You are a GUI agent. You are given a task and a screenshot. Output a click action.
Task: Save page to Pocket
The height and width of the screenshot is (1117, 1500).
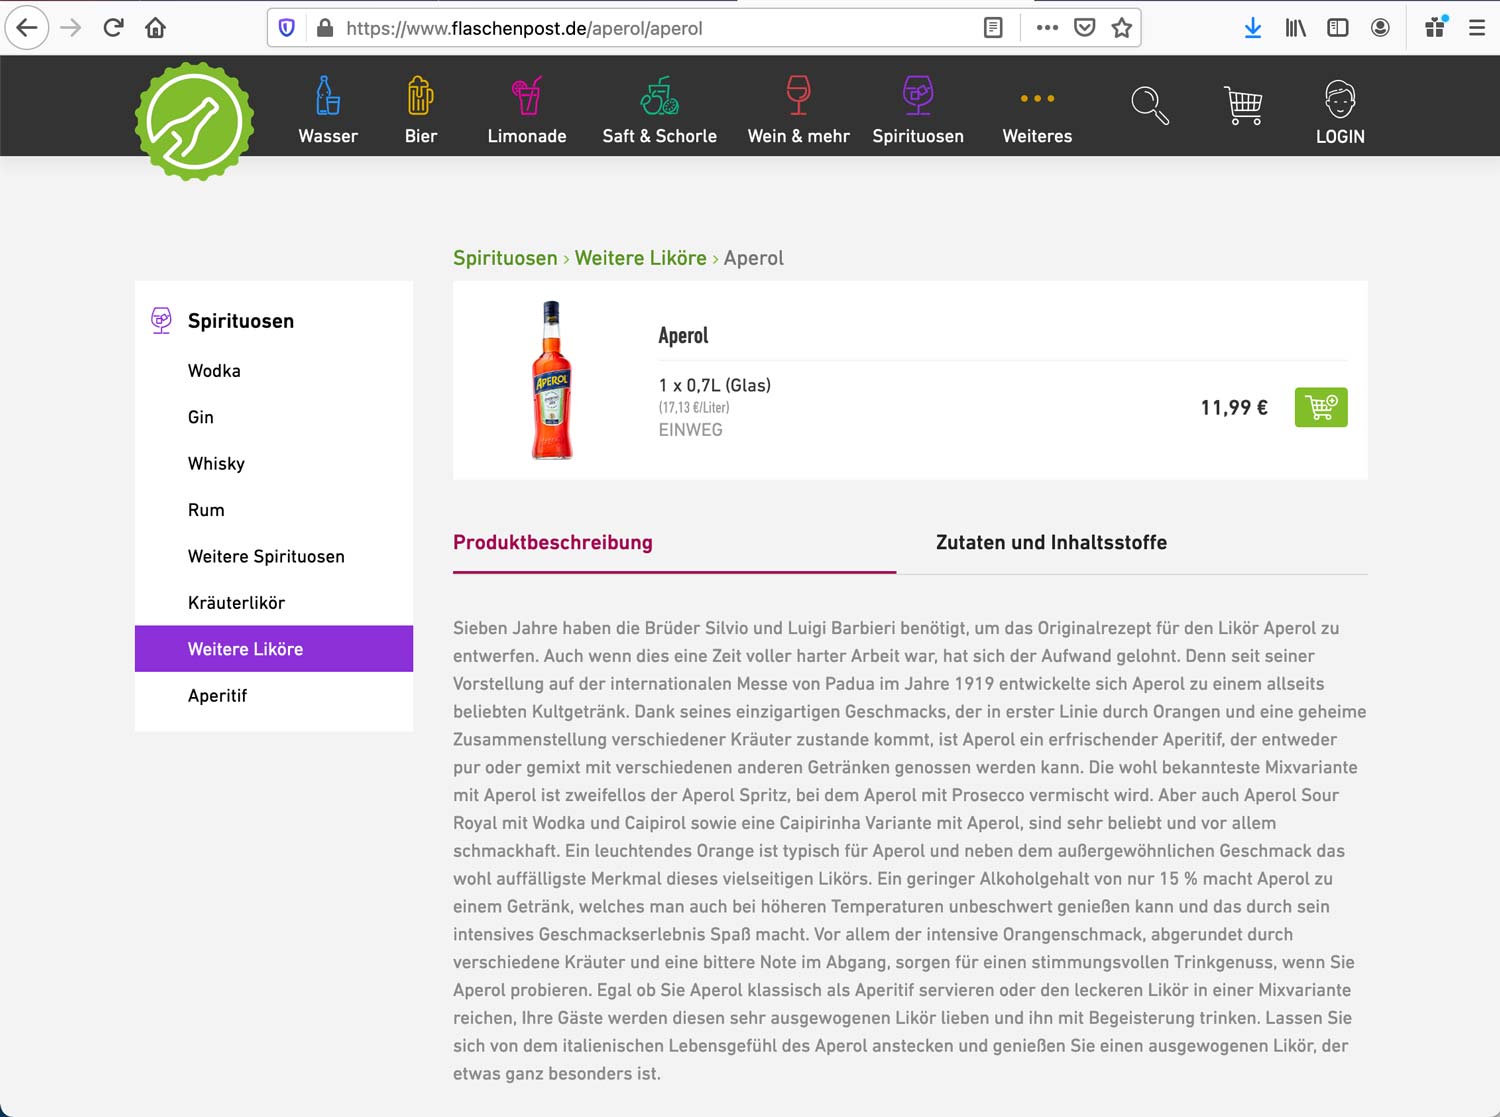[x=1084, y=28]
